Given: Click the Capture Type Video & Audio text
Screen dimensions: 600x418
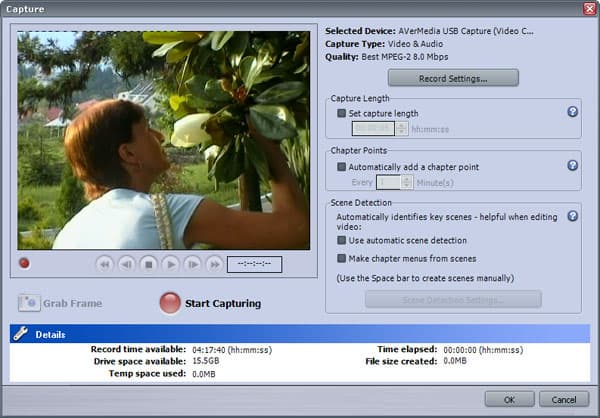Looking at the screenshot, I should (x=384, y=44).
